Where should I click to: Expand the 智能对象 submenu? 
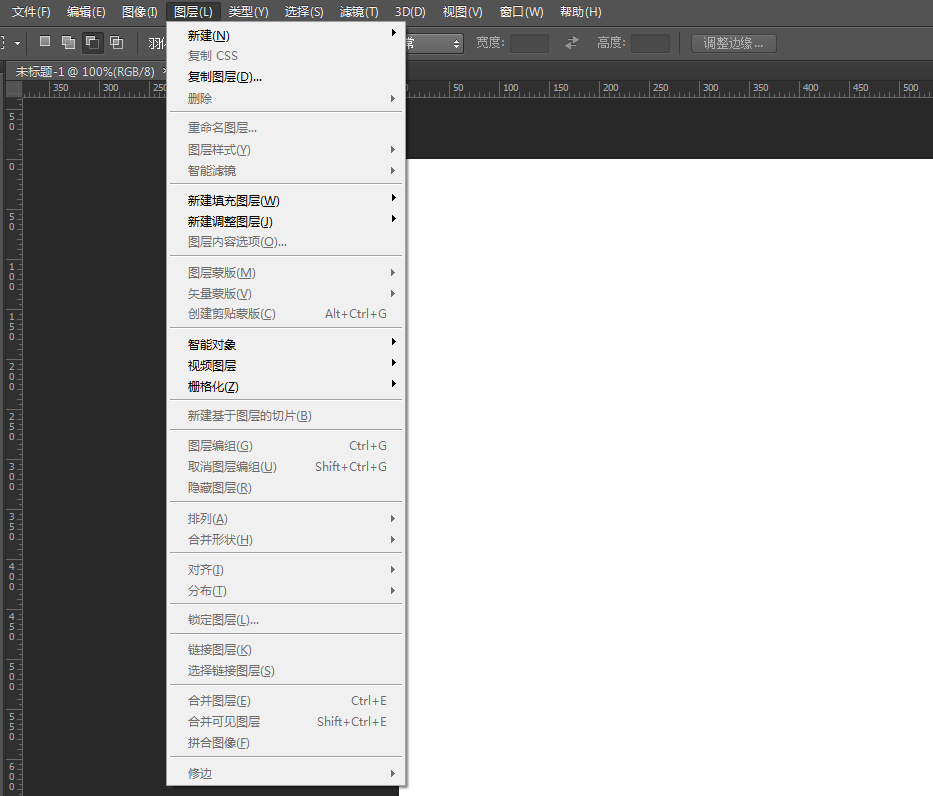[286, 344]
